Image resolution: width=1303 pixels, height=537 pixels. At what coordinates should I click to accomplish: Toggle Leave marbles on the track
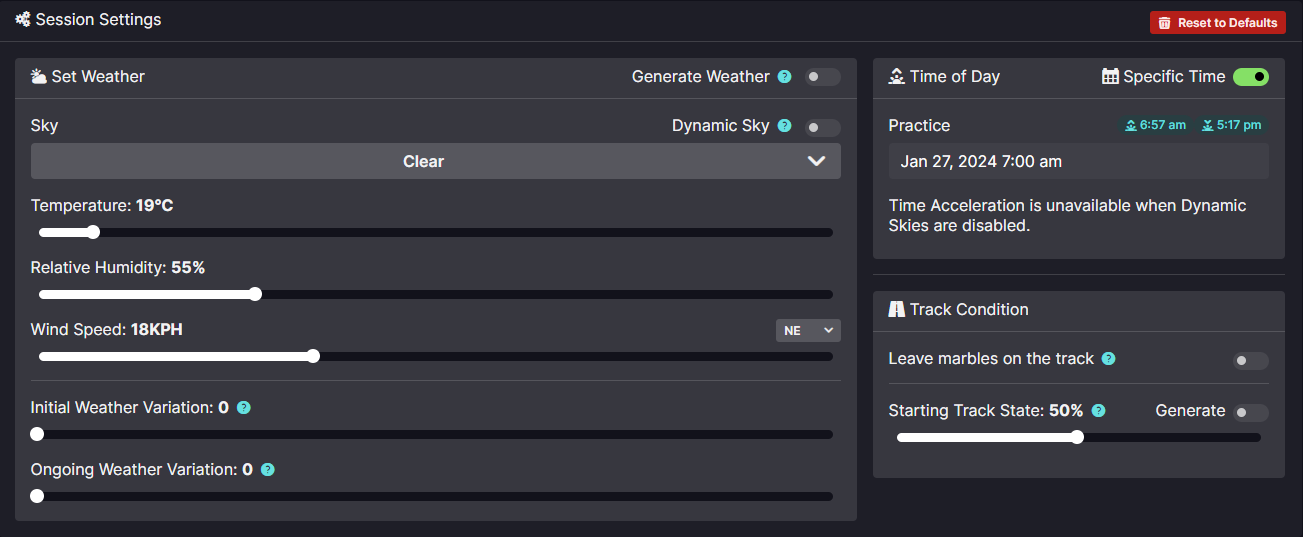1250,361
